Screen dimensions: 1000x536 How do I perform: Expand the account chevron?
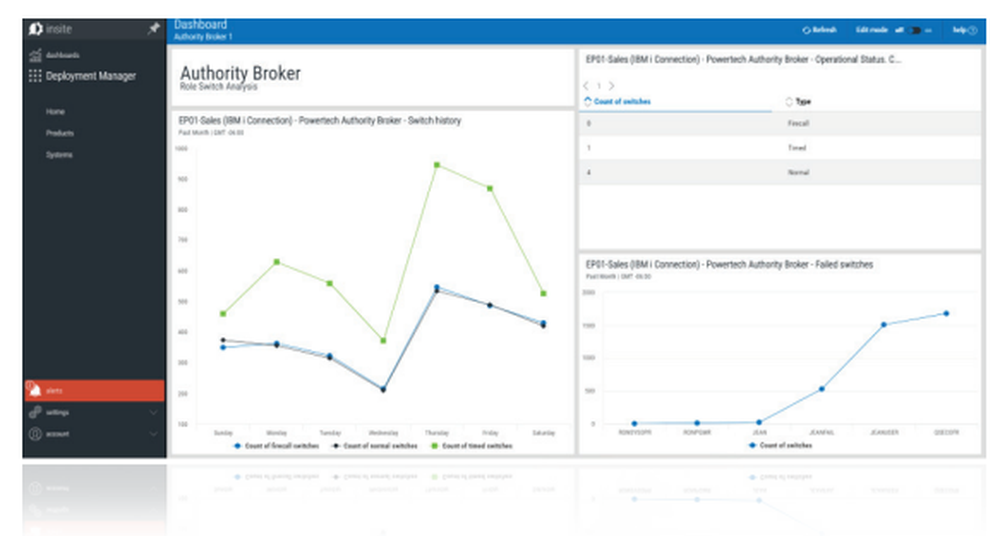(153, 434)
